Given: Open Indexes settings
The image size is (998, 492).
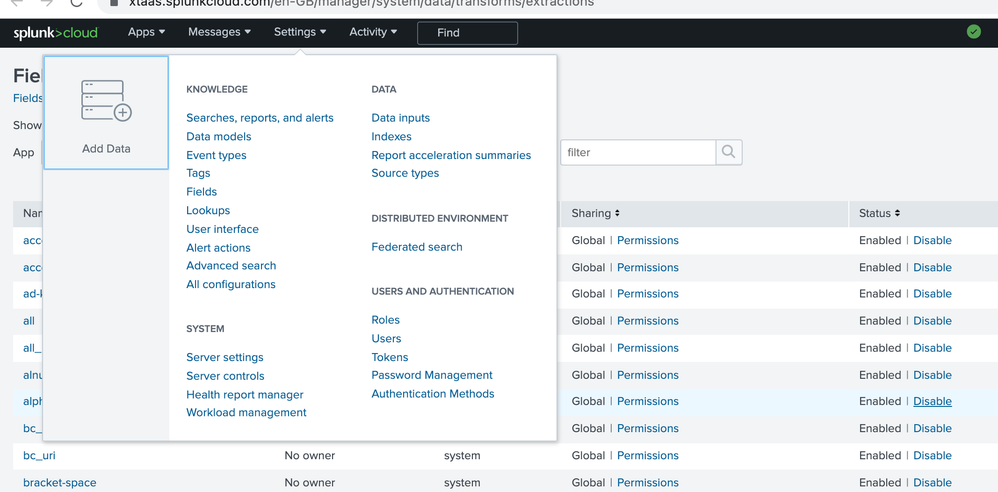Looking at the screenshot, I should (391, 136).
